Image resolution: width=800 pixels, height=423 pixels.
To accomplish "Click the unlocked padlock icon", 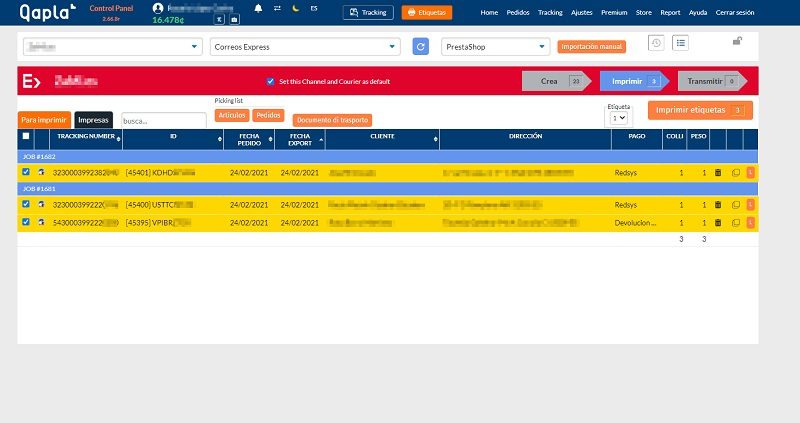I will (737, 41).
